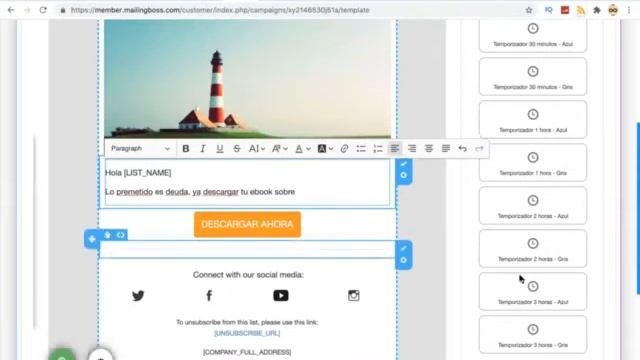Select Temporizador 2 horas - Gris widget

533,249
